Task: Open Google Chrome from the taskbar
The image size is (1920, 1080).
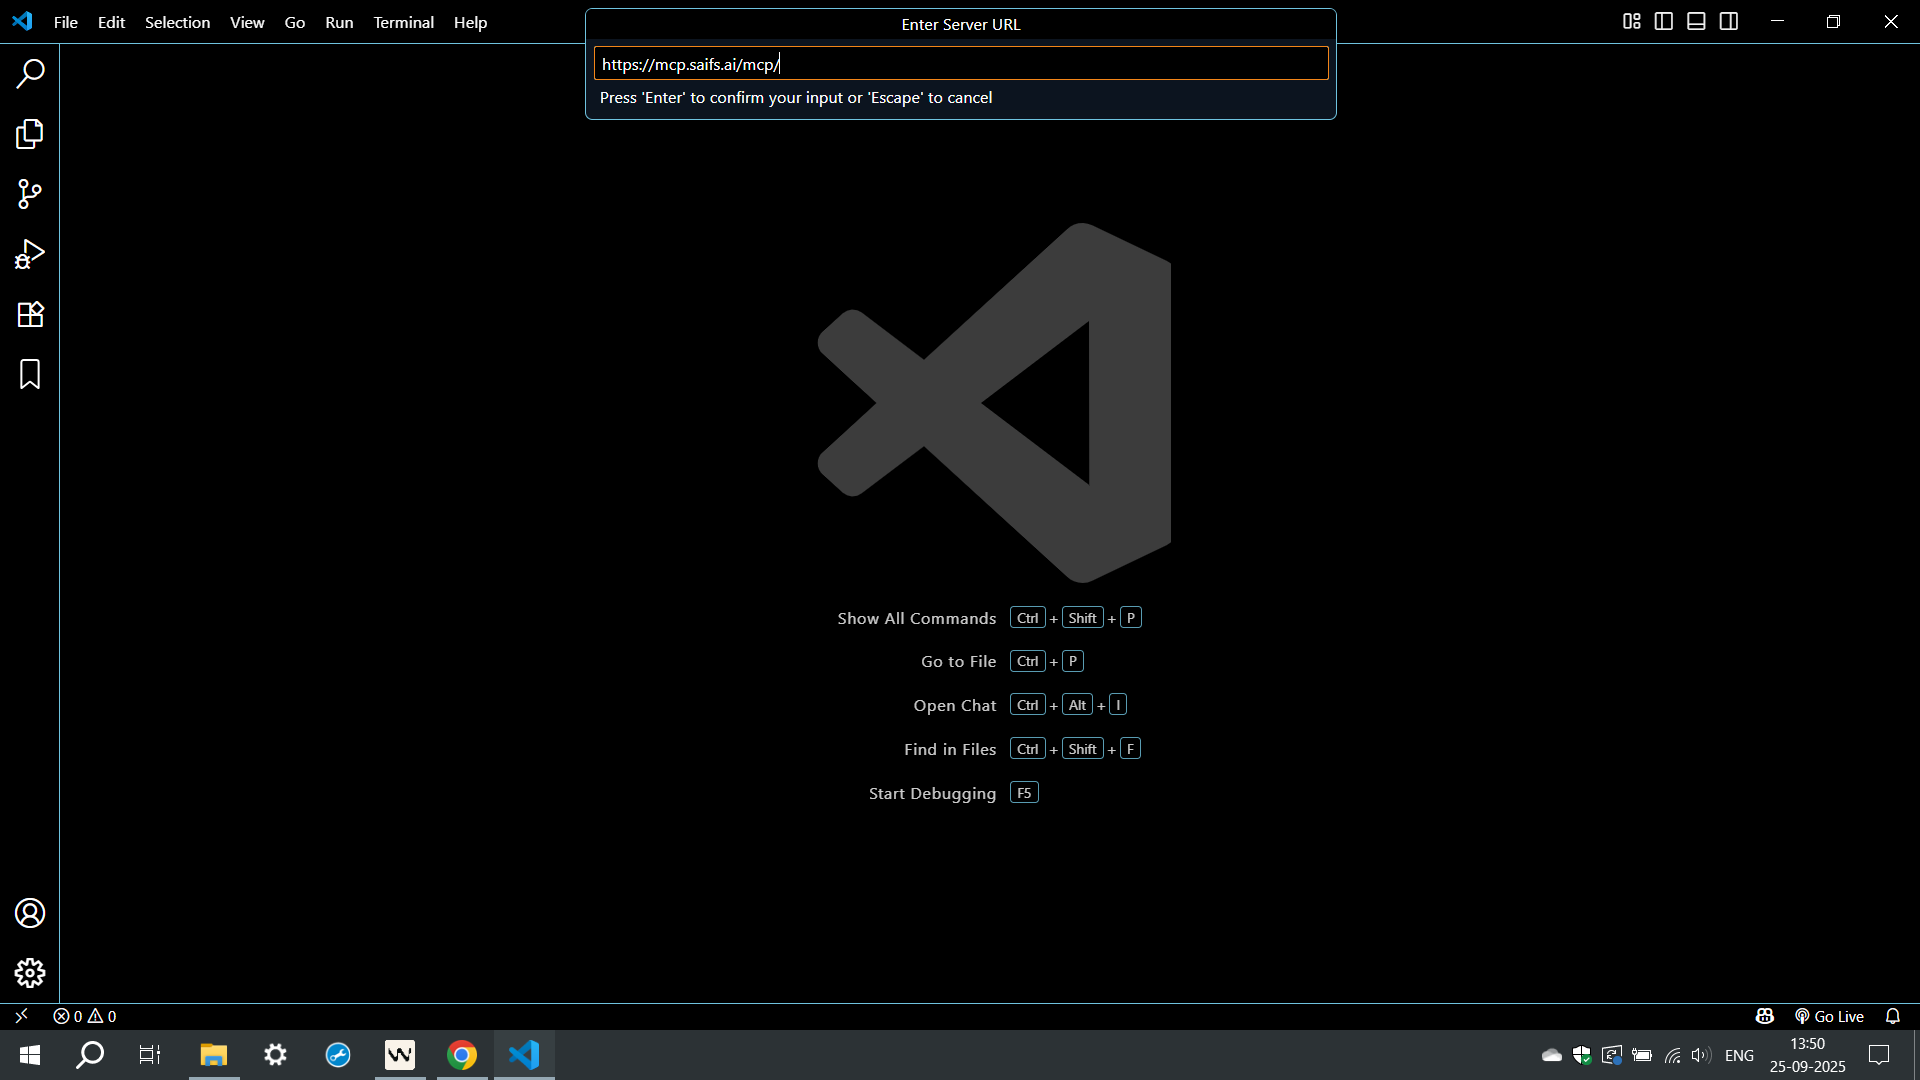Action: coord(462,1055)
